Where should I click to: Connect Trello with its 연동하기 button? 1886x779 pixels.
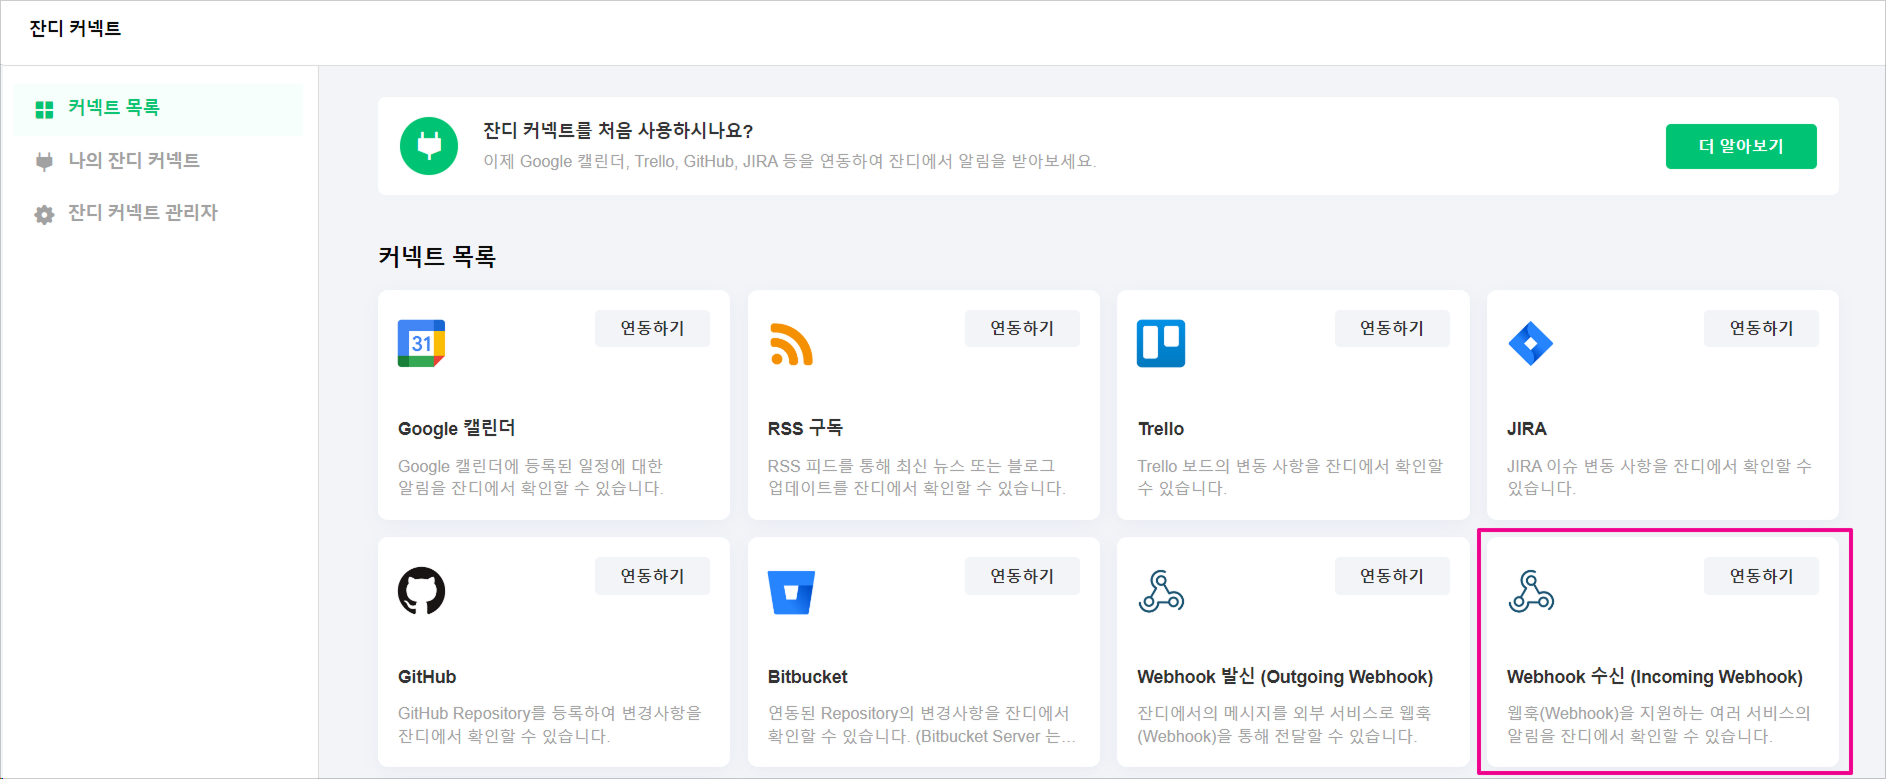(1391, 328)
